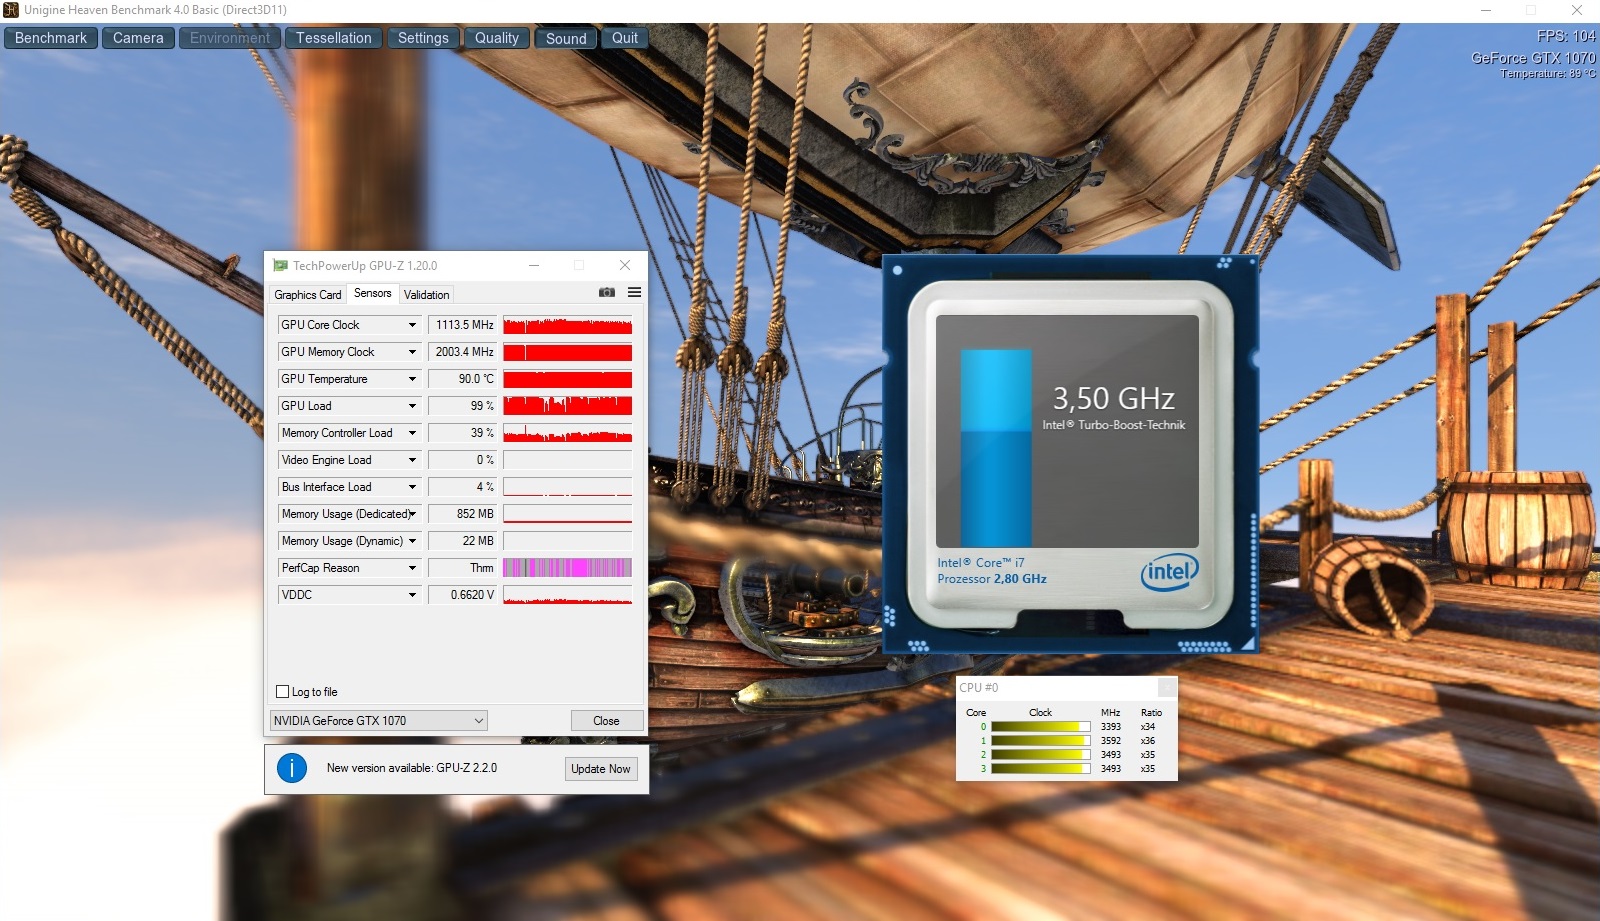The image size is (1600, 921).
Task: Click the Core 0 clock bar
Action: [1040, 727]
